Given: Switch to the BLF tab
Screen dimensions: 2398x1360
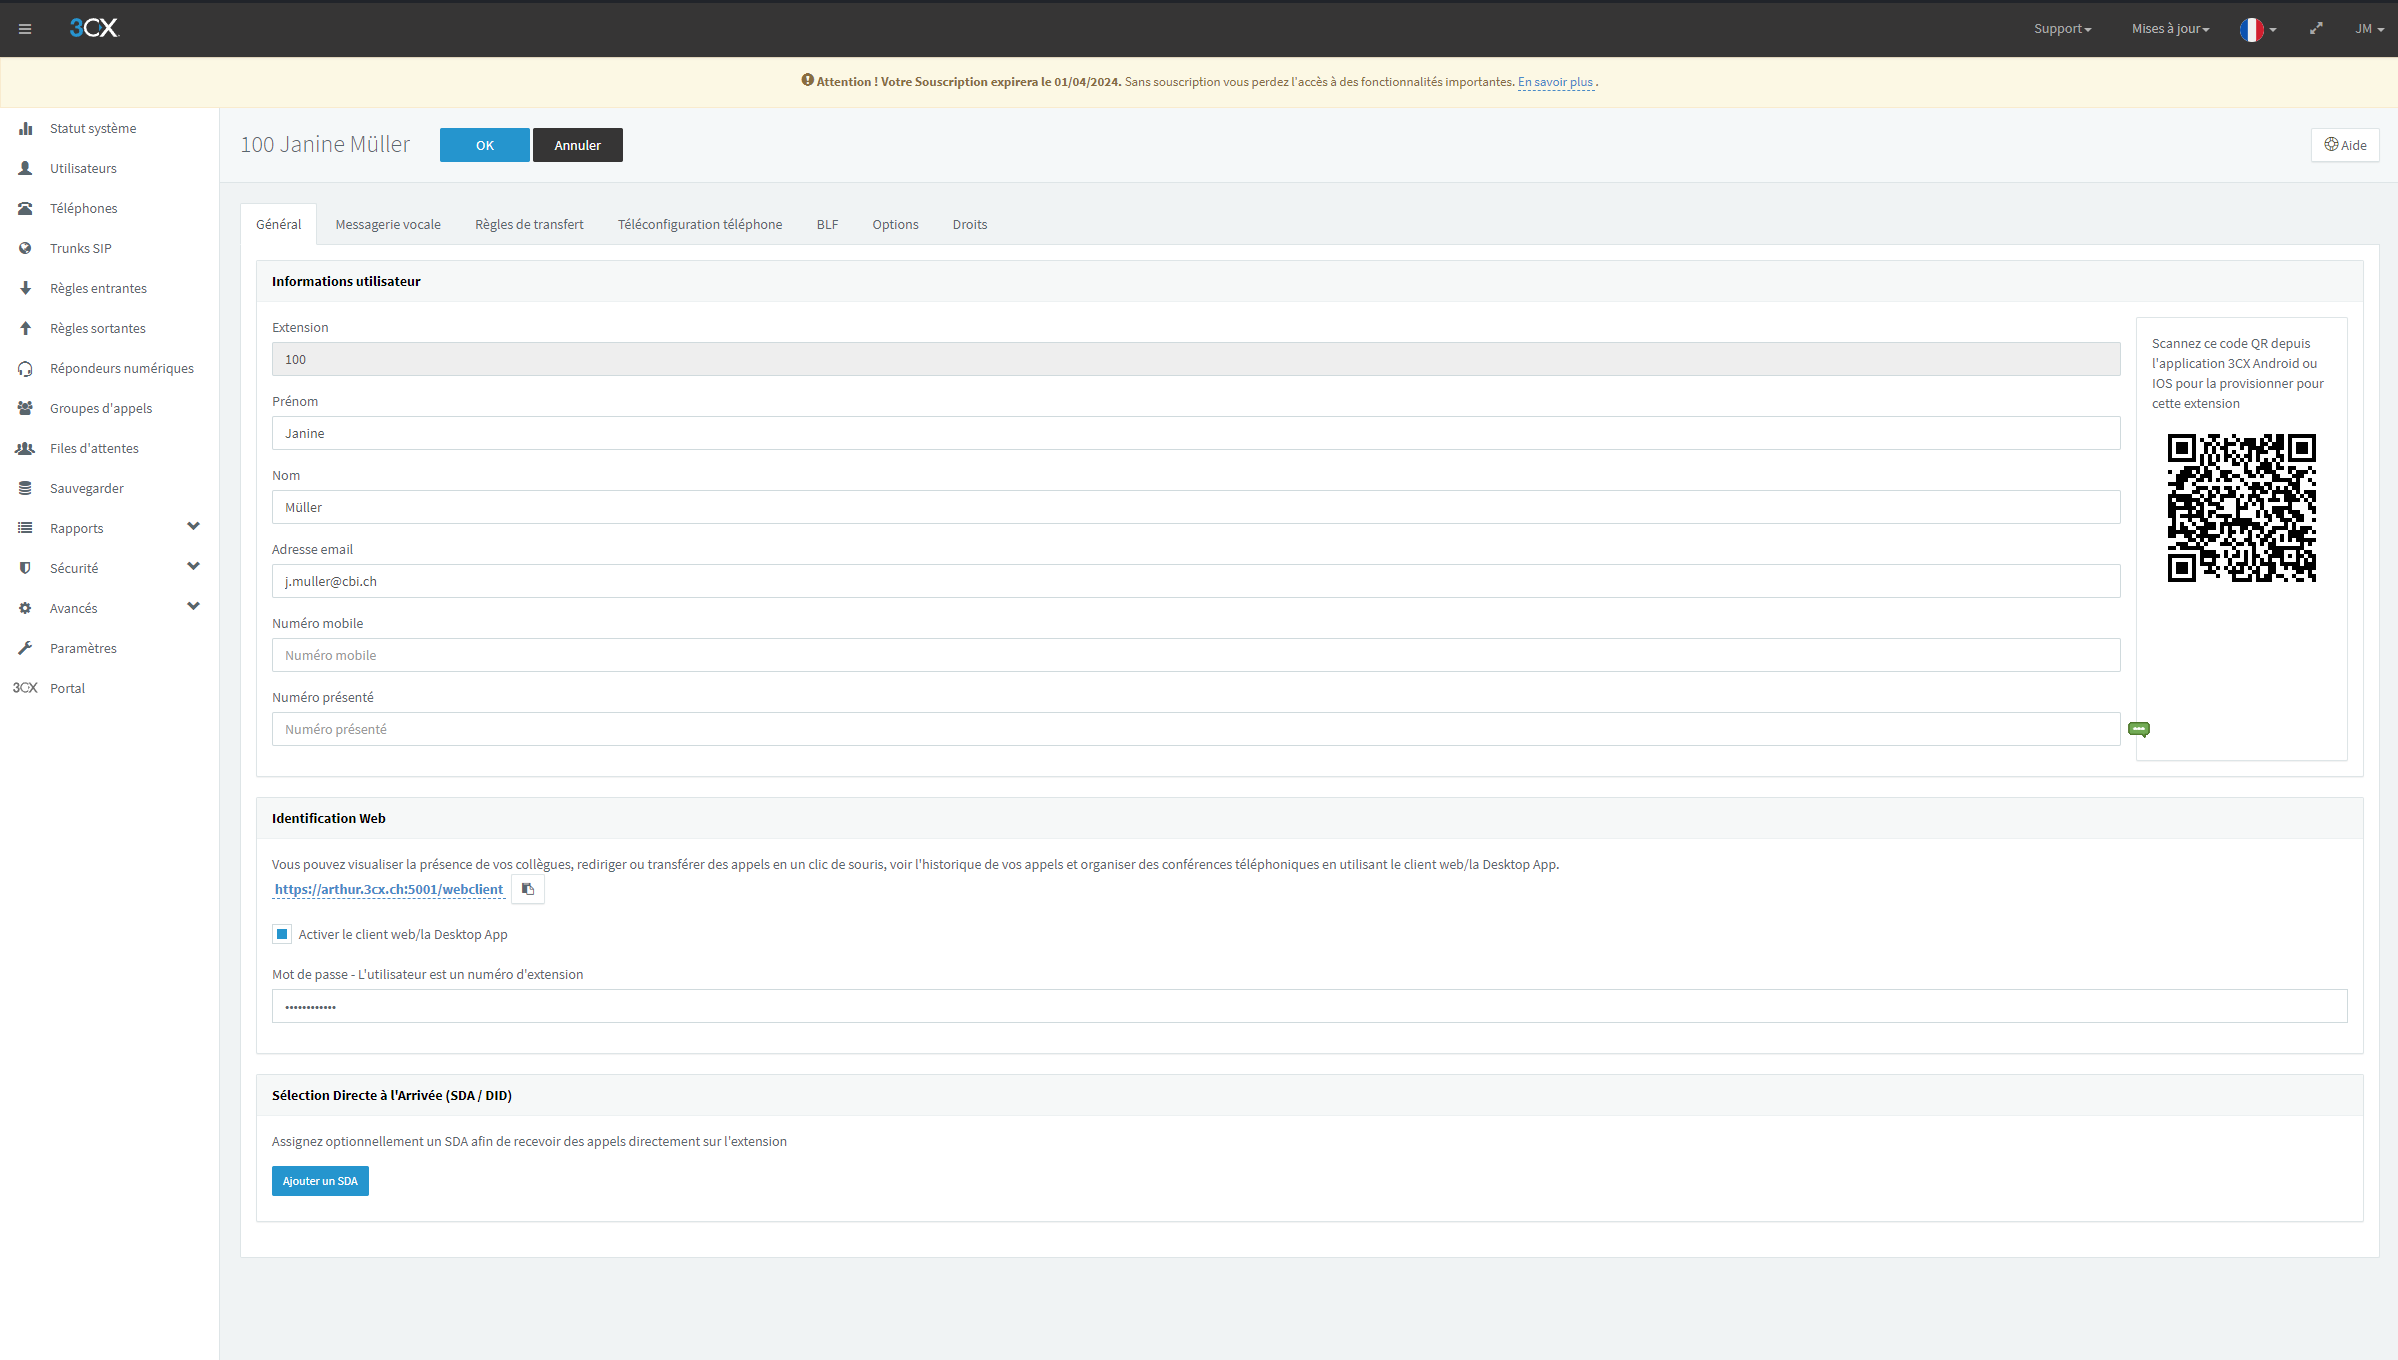Looking at the screenshot, I should pos(827,224).
